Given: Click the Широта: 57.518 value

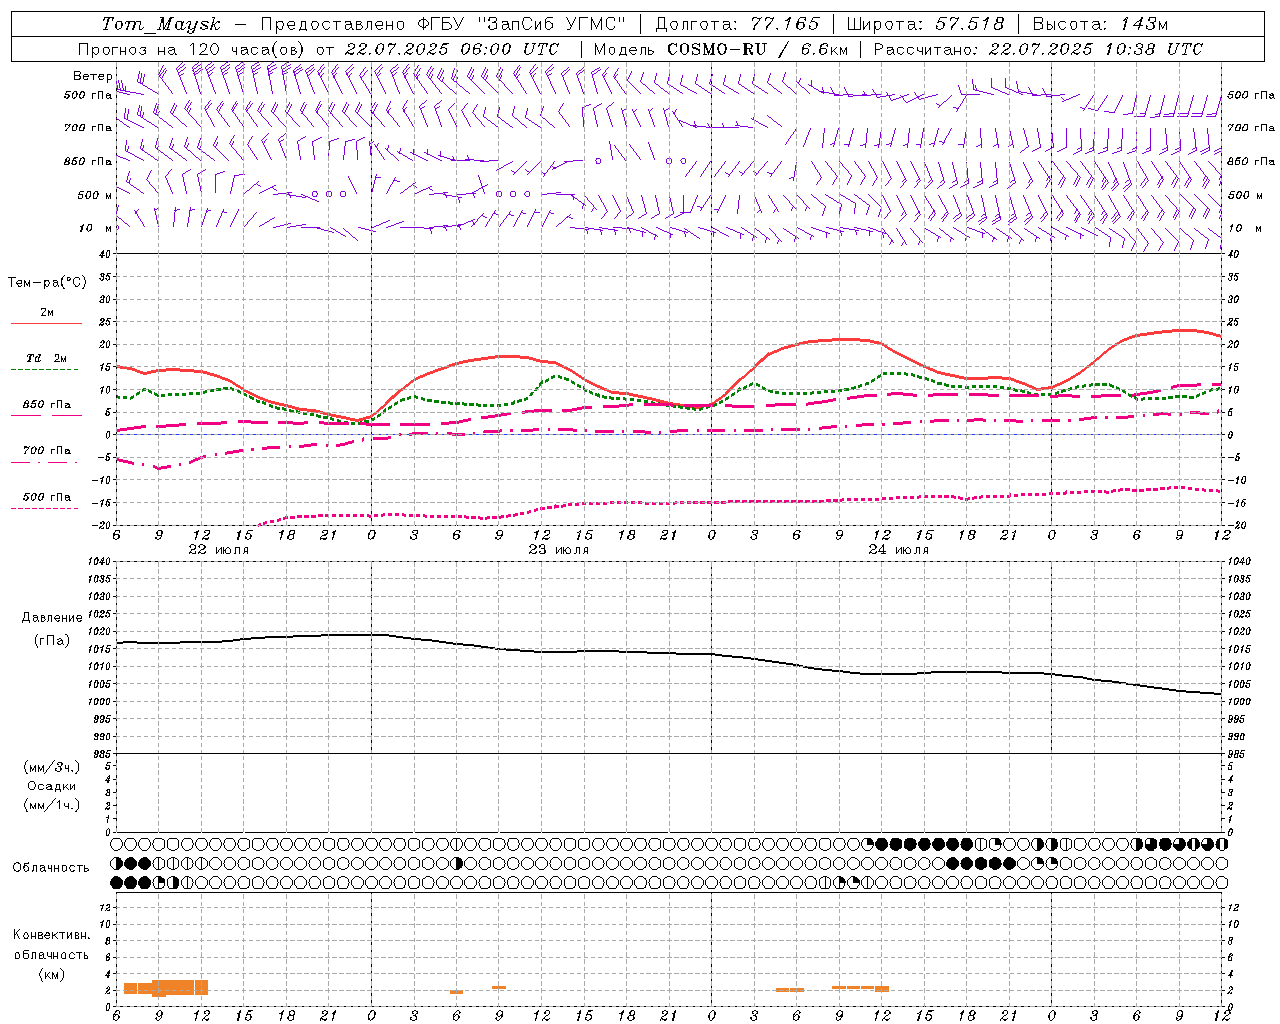Looking at the screenshot, I should [925, 24].
